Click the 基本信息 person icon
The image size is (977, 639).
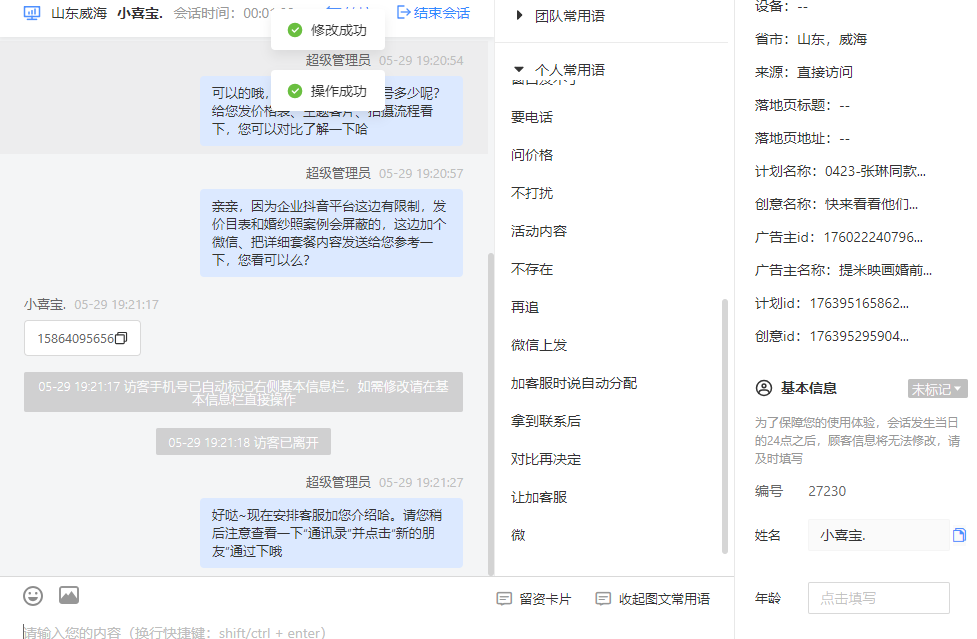[x=764, y=389]
